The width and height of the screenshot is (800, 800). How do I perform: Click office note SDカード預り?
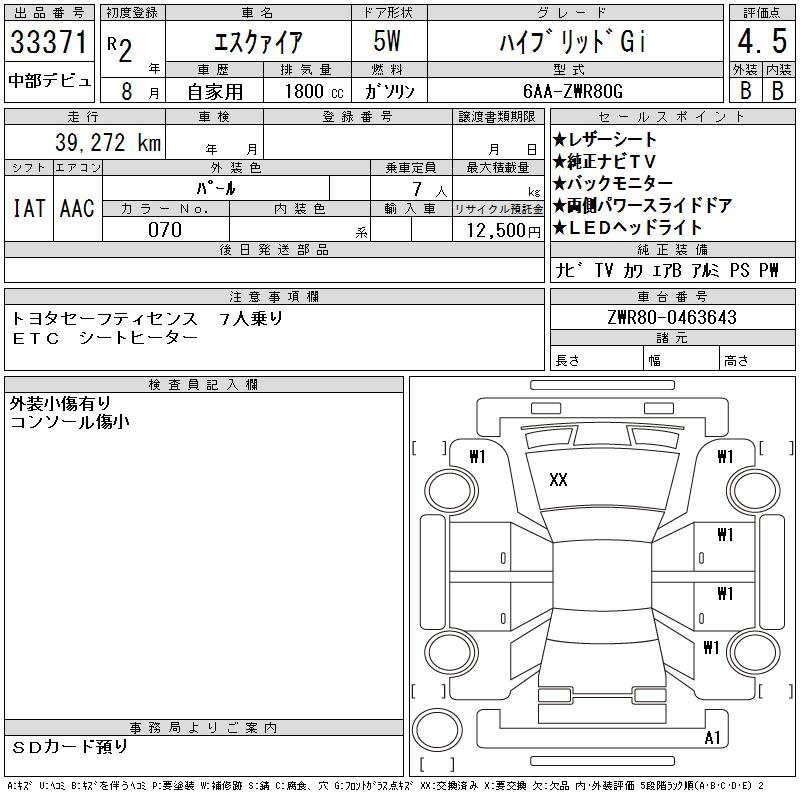click(70, 747)
